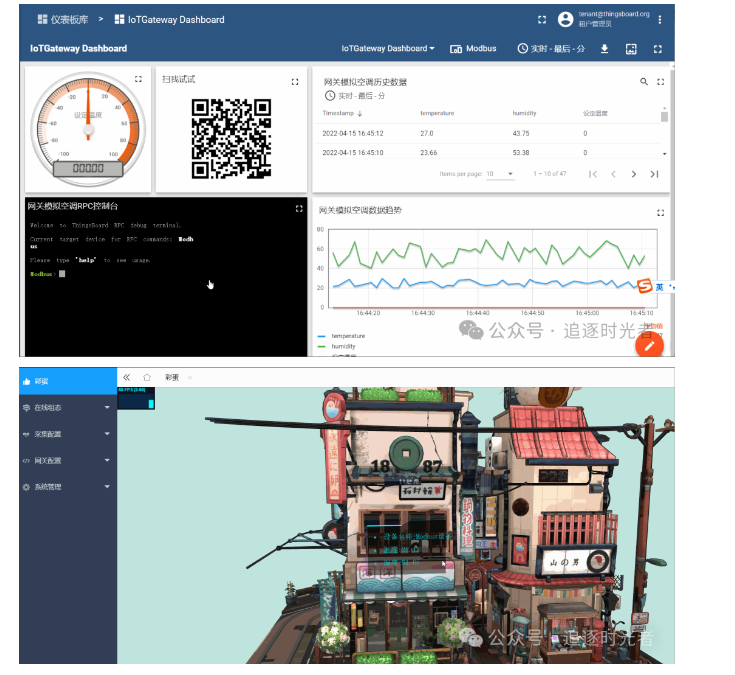Switch to the 彩蛋 tab
Image resolution: width=735 pixels, height=675 pixels.
tap(172, 377)
